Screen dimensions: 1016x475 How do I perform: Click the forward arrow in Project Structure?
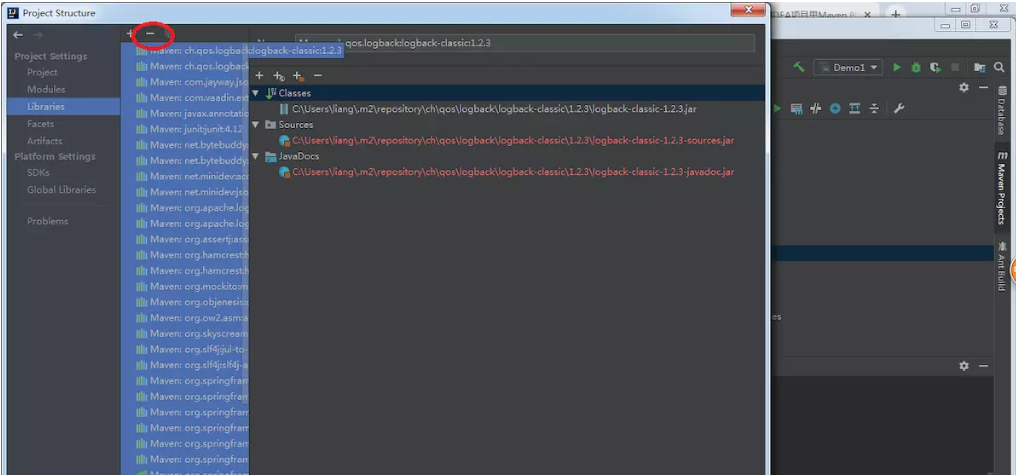(x=38, y=35)
